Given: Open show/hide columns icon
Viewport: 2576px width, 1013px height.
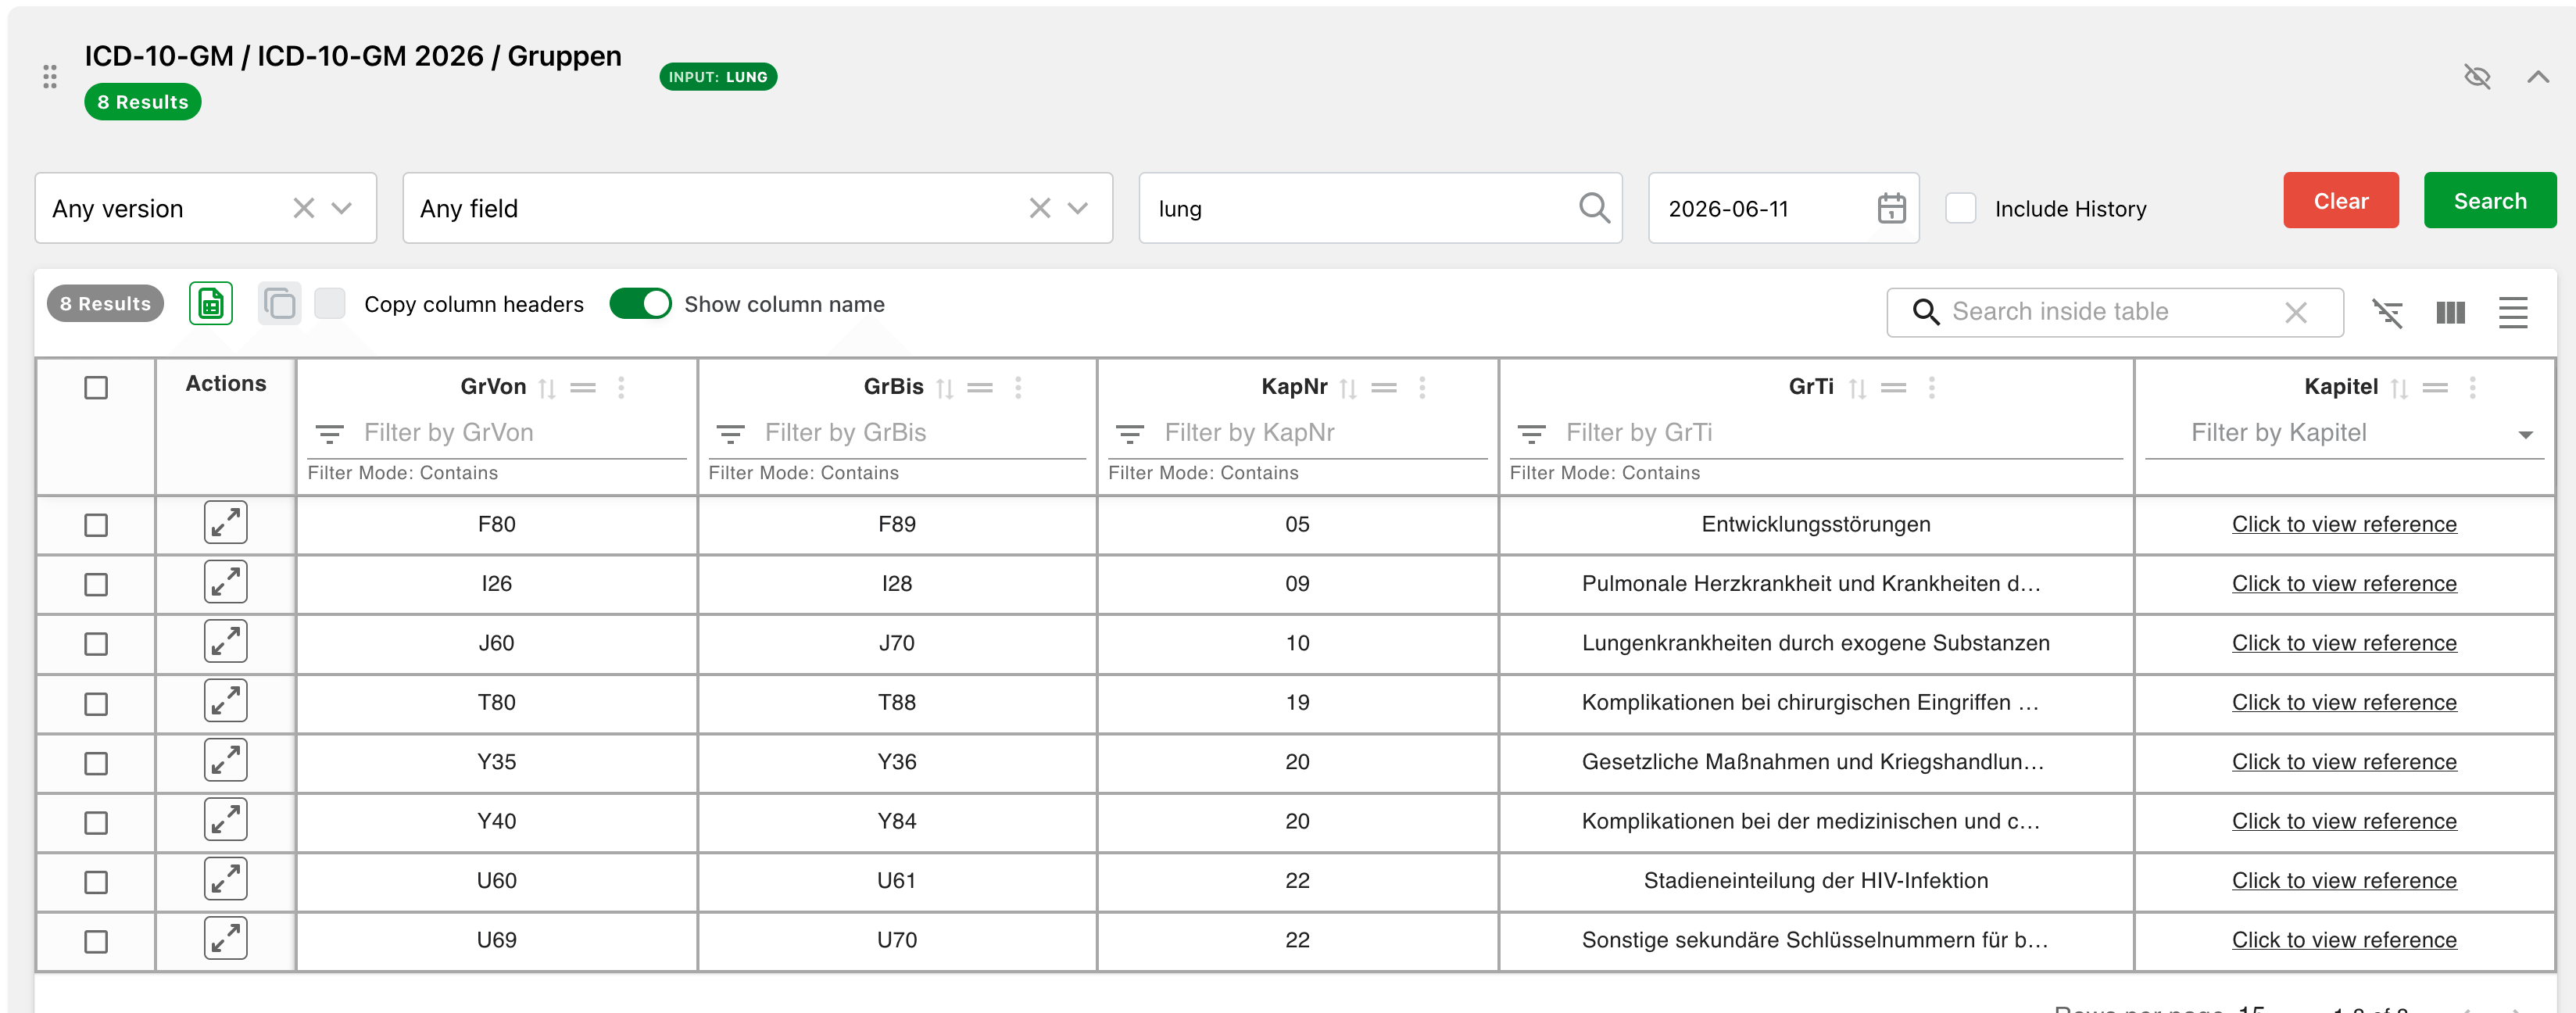Looking at the screenshot, I should pos(2451,313).
